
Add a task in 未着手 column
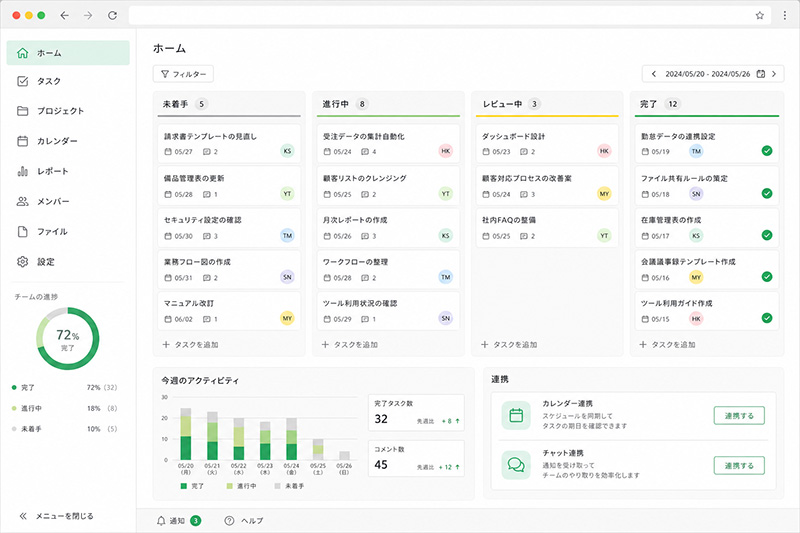(x=190, y=345)
